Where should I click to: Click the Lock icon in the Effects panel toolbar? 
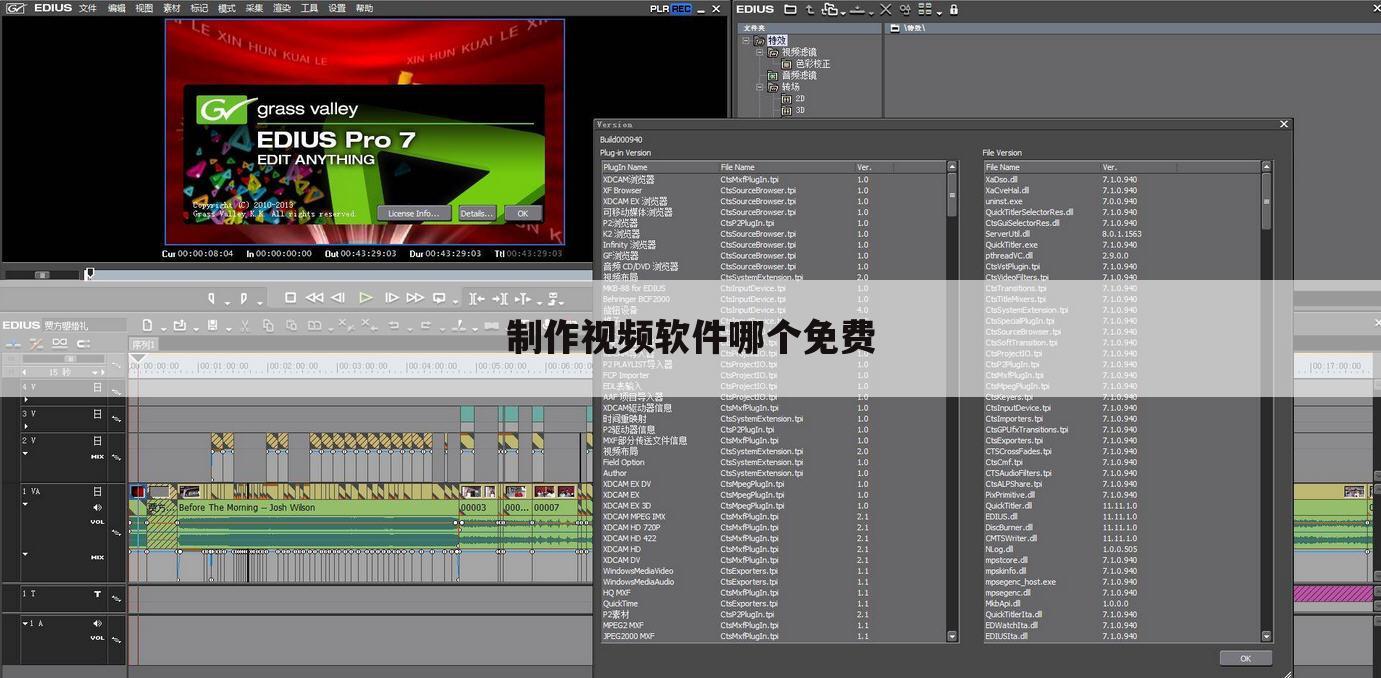point(953,9)
